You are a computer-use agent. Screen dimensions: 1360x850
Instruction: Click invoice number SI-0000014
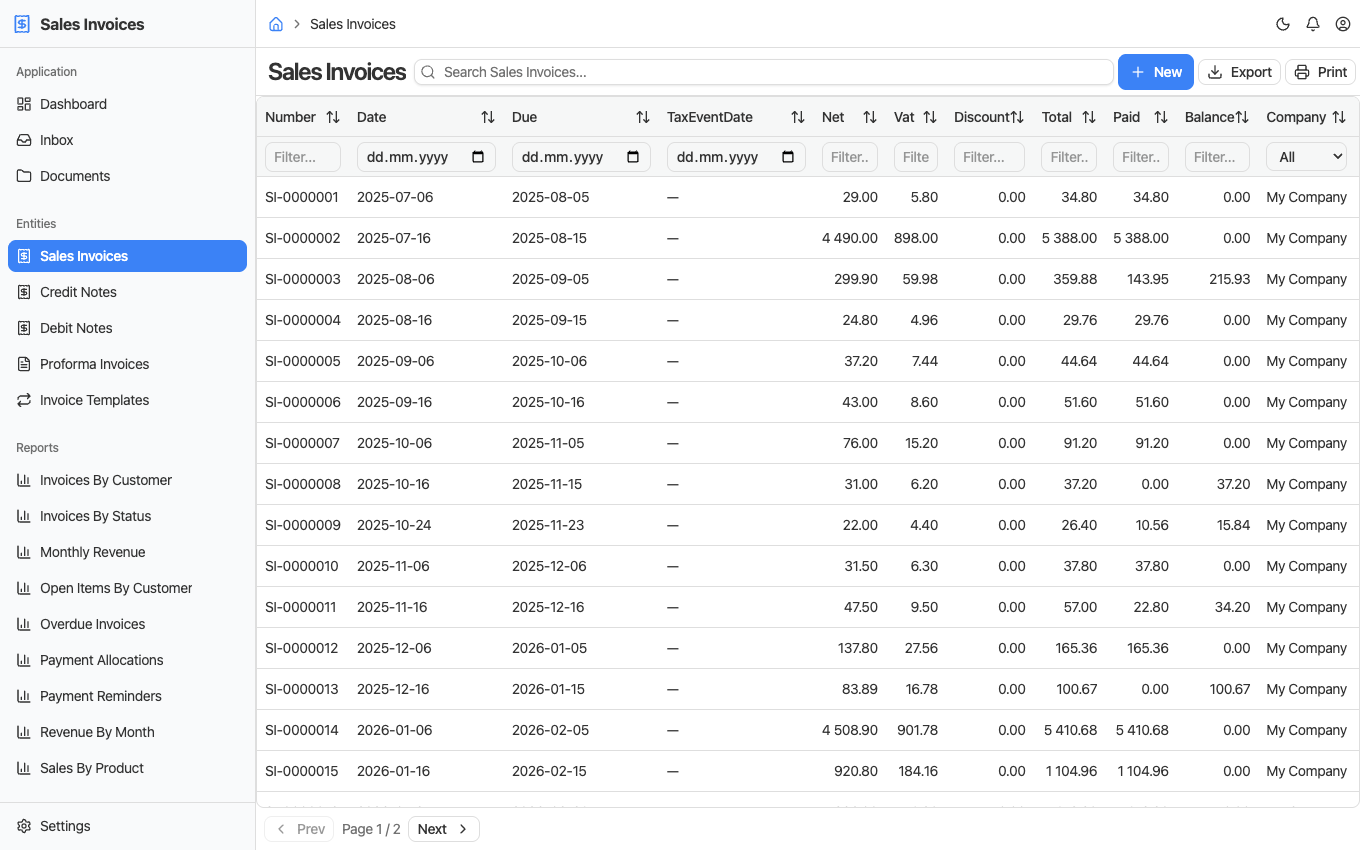302,730
